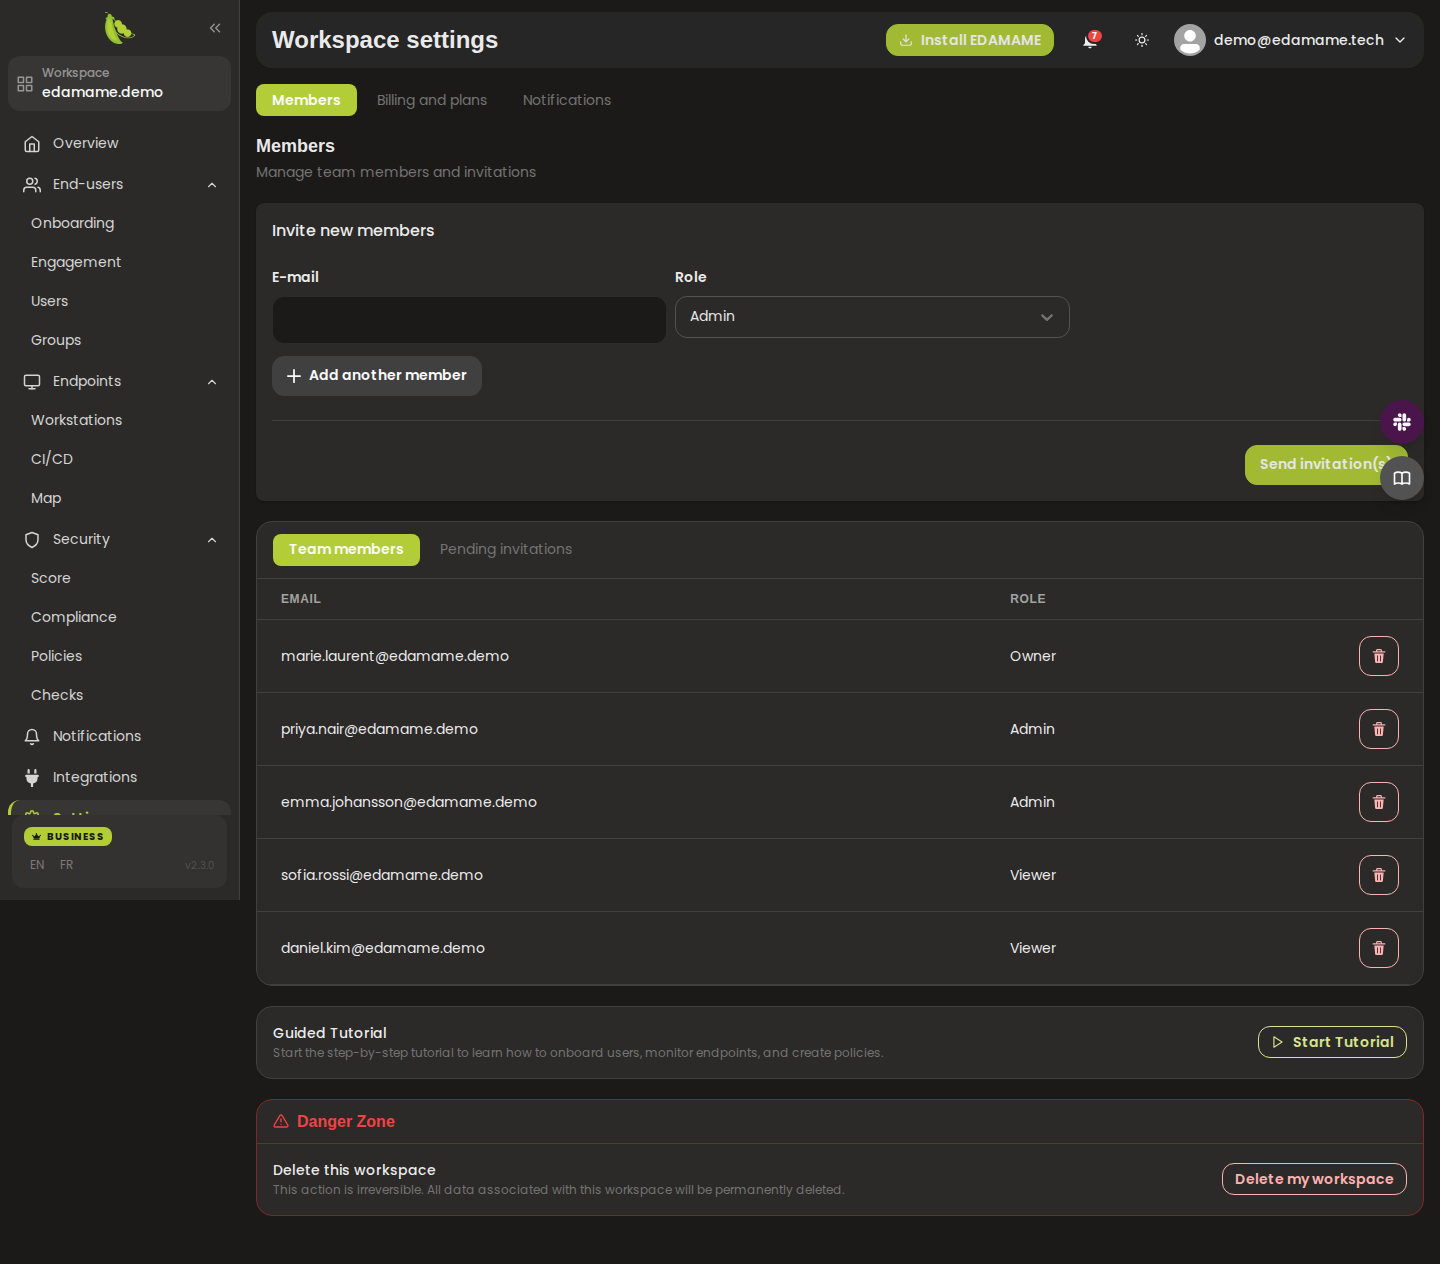
Task: Open Map in the sidebar
Action: (46, 498)
